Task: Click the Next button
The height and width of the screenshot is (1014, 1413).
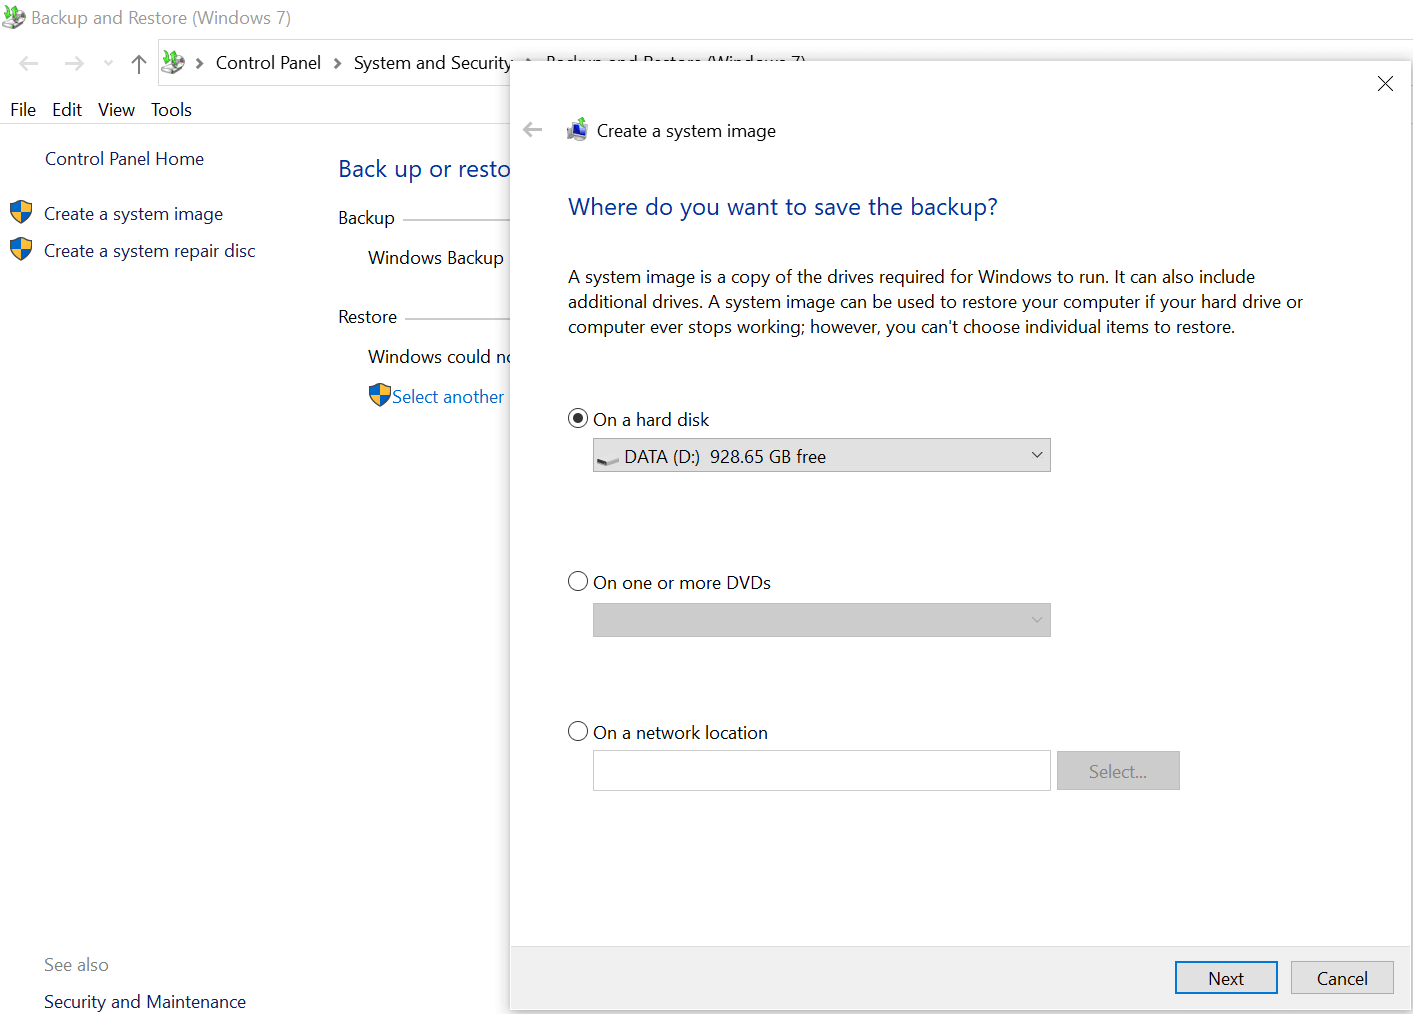Action: tap(1225, 978)
